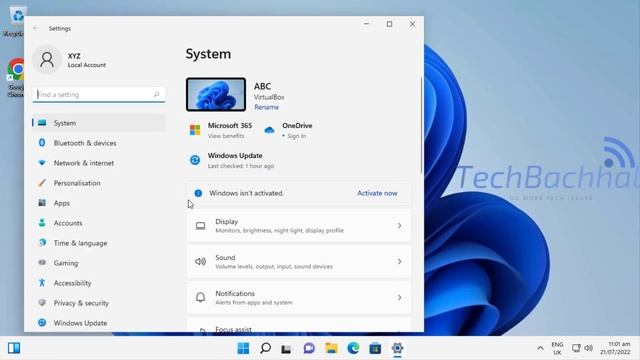Click the Network & internet wifi icon

(42, 163)
